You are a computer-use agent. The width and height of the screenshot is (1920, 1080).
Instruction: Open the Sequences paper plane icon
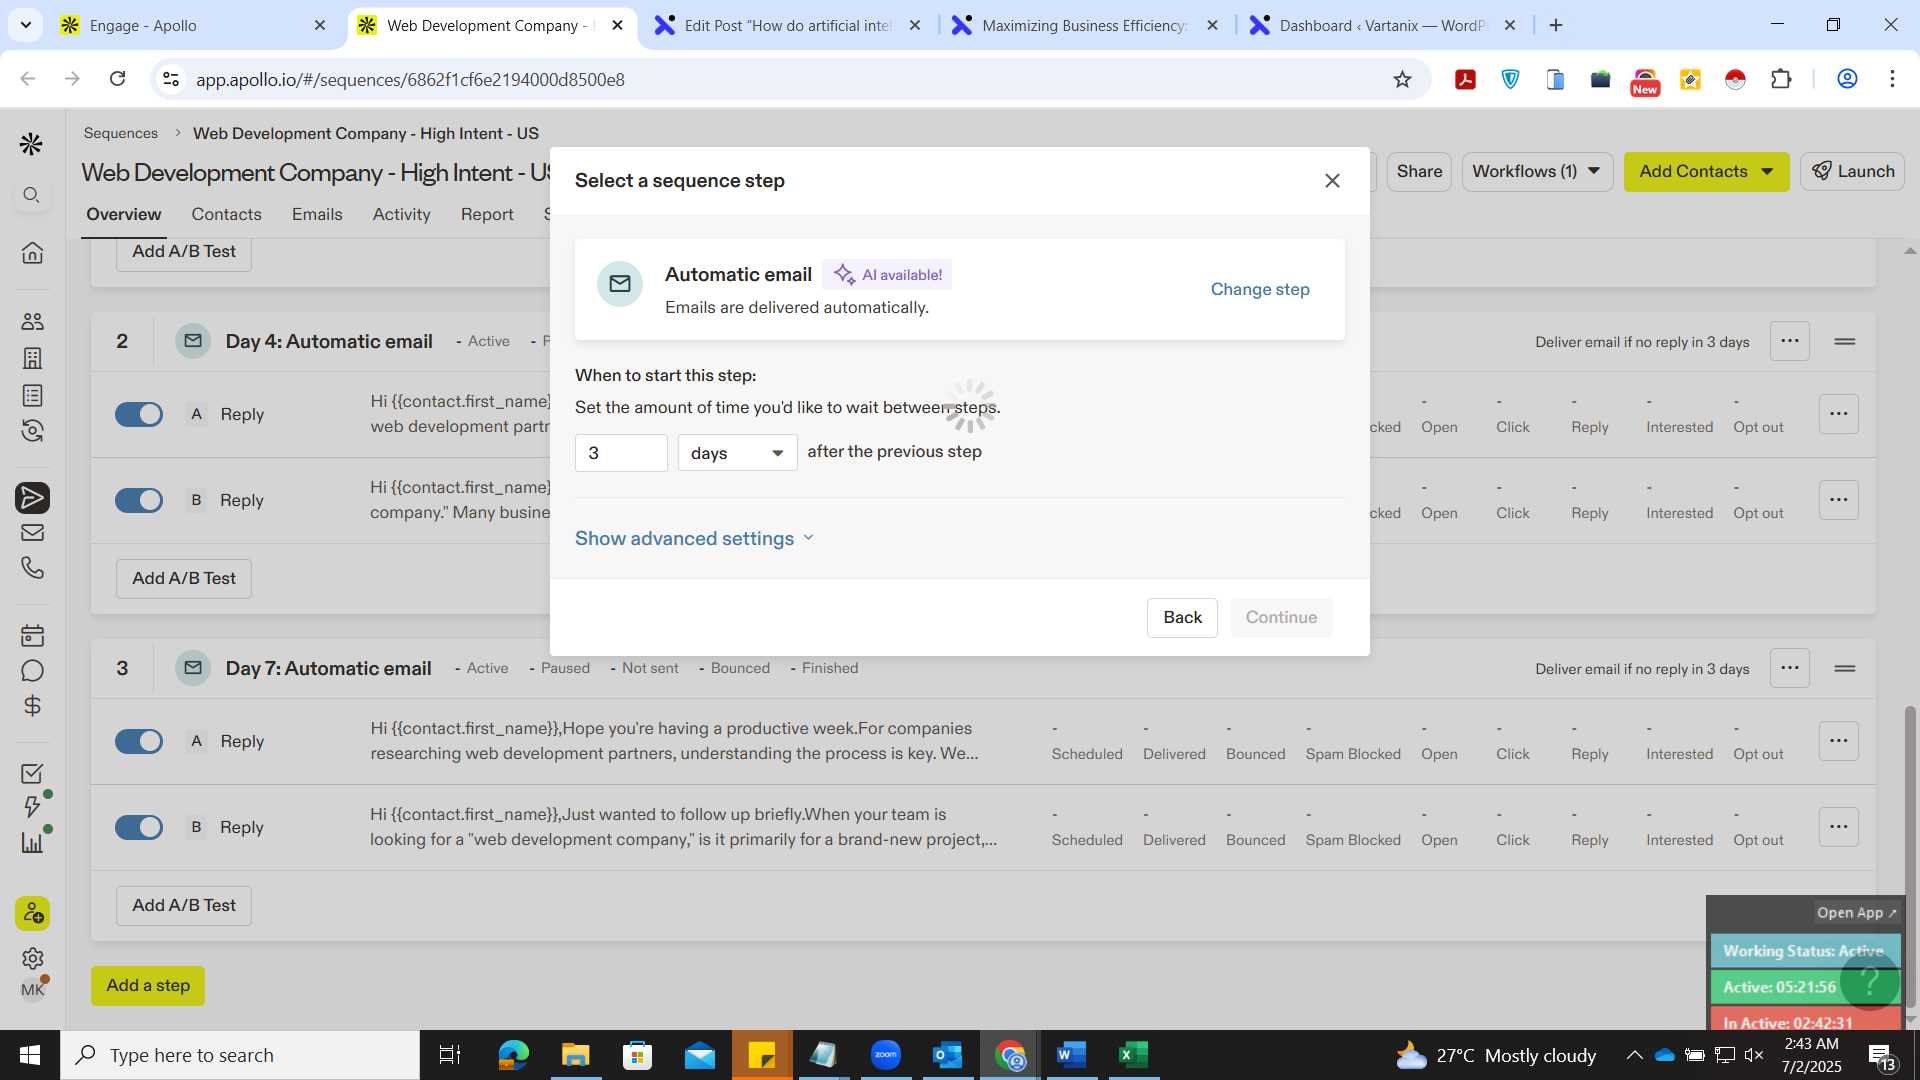click(x=32, y=498)
